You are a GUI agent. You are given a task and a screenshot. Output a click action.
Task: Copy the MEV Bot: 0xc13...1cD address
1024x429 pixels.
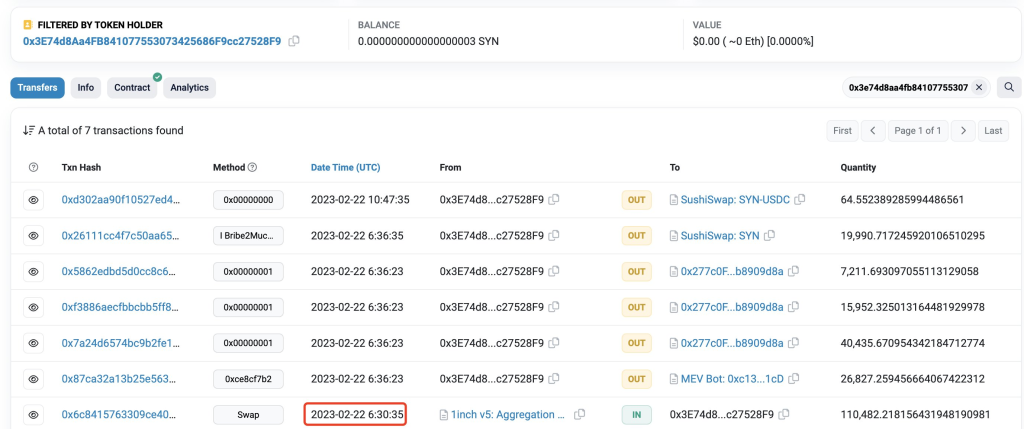(793, 379)
